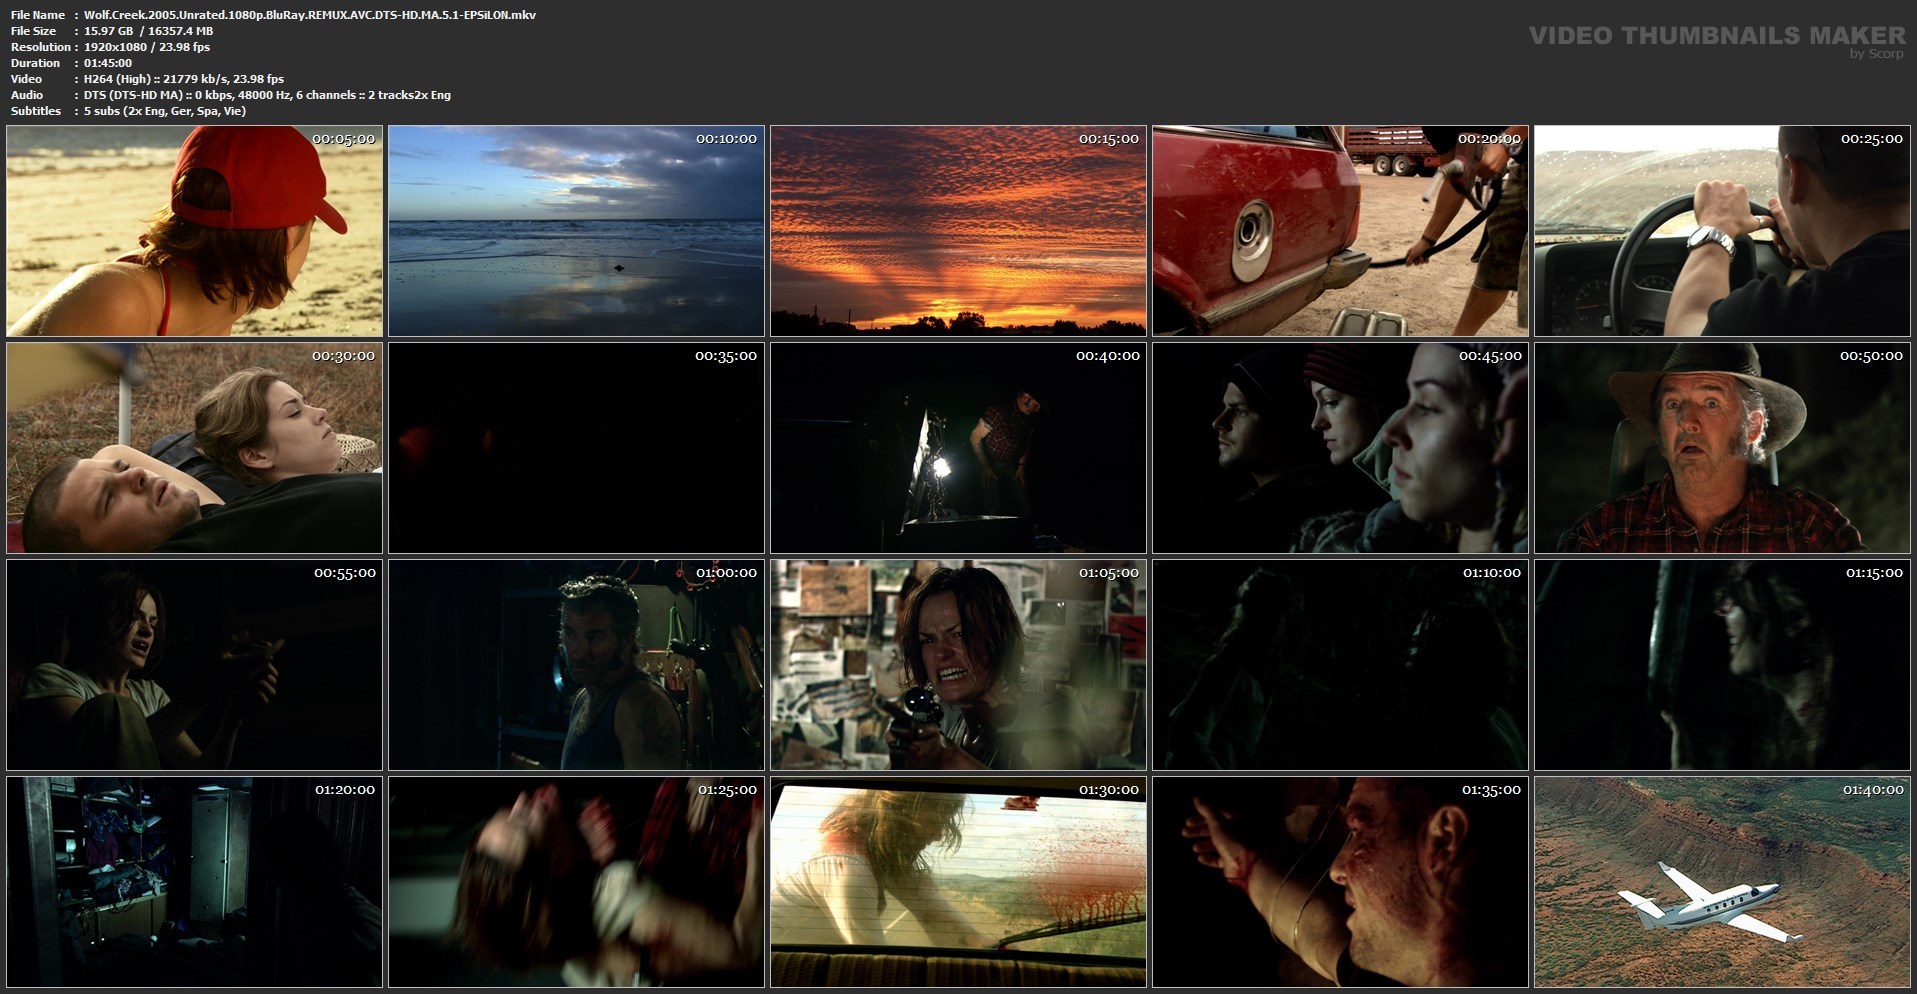Select the 01:40:00 airplane over desert thumbnail

coord(1722,882)
